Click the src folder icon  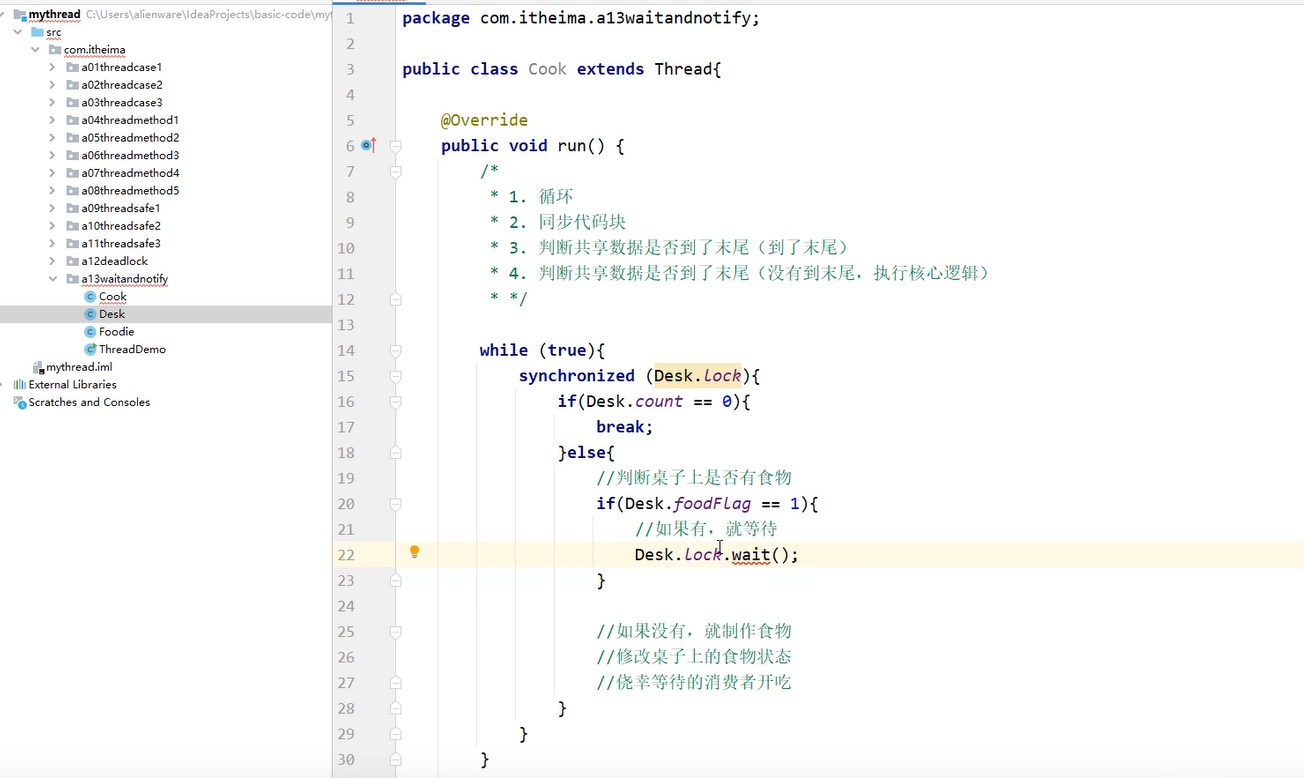(36, 31)
